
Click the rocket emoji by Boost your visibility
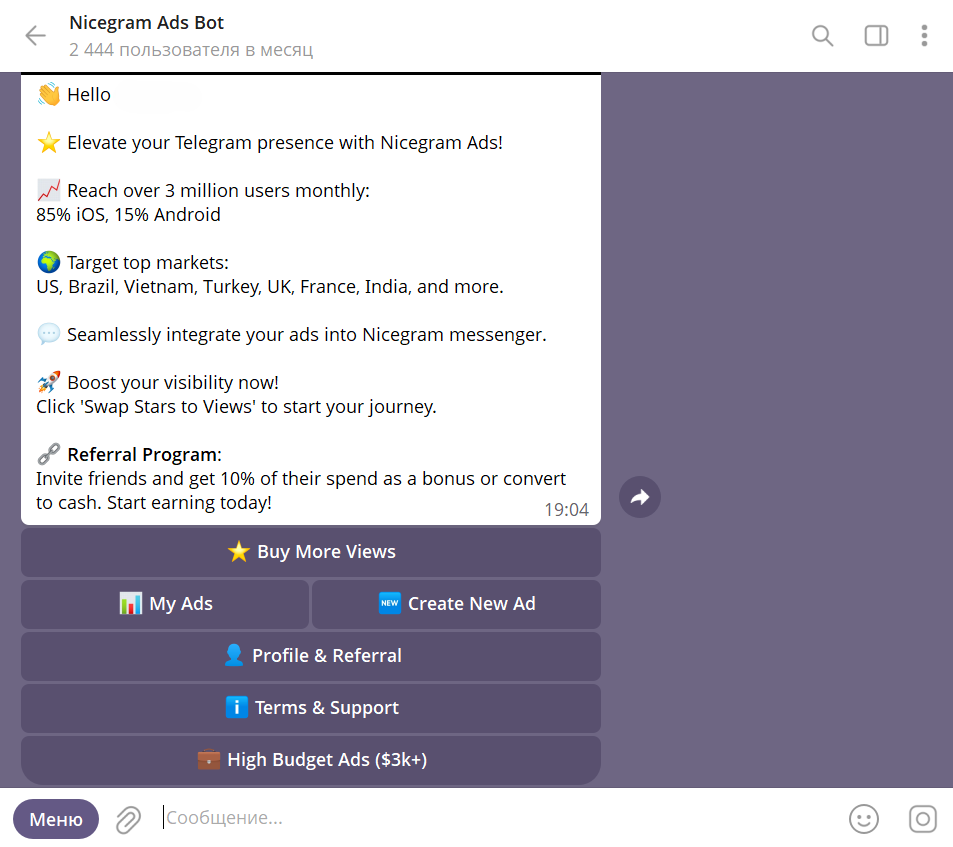pos(49,382)
